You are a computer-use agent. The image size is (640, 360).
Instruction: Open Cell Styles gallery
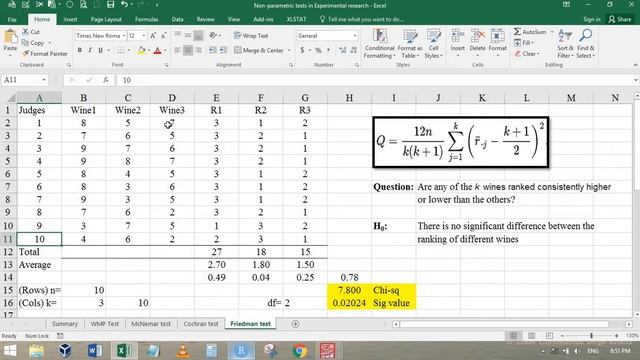click(x=433, y=43)
